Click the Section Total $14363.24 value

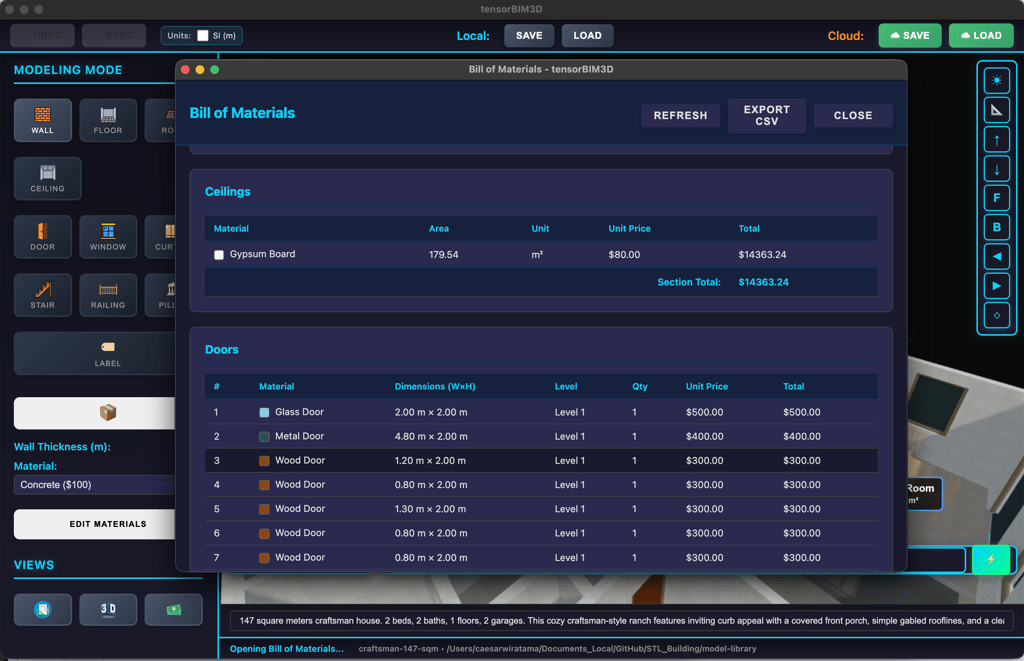tap(763, 282)
